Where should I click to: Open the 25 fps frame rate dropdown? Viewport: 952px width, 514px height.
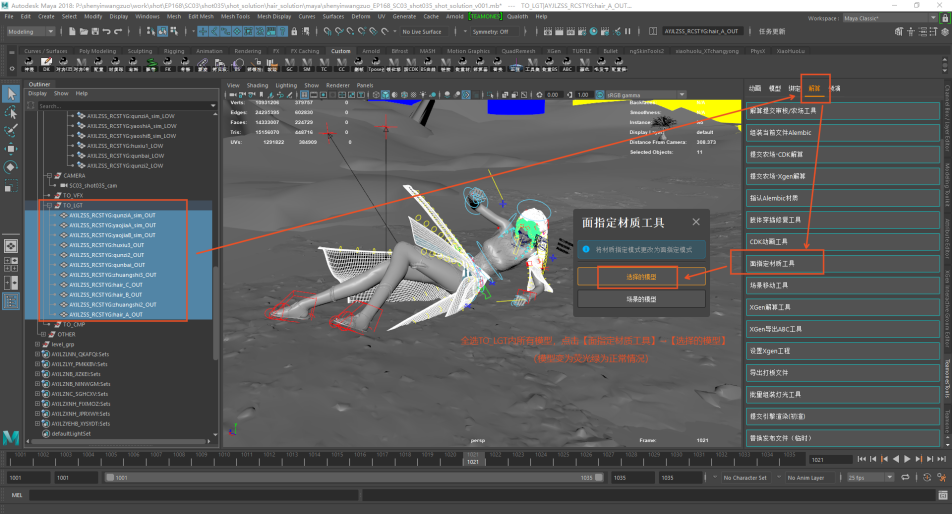869,479
